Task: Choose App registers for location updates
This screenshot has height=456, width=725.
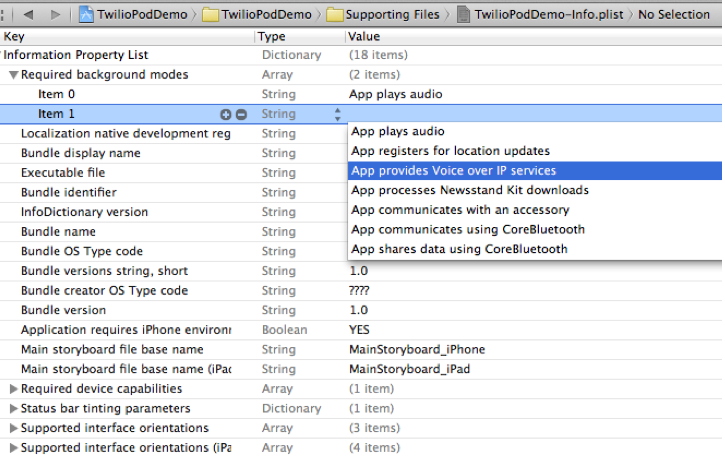Action: tap(535, 151)
